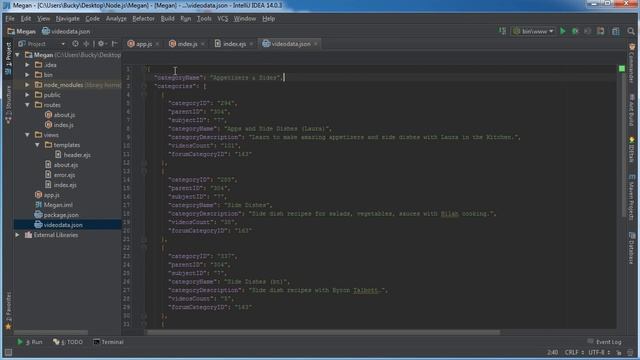Click the editor horizontal scrollbar
The width and height of the screenshot is (640, 360).
323,332
